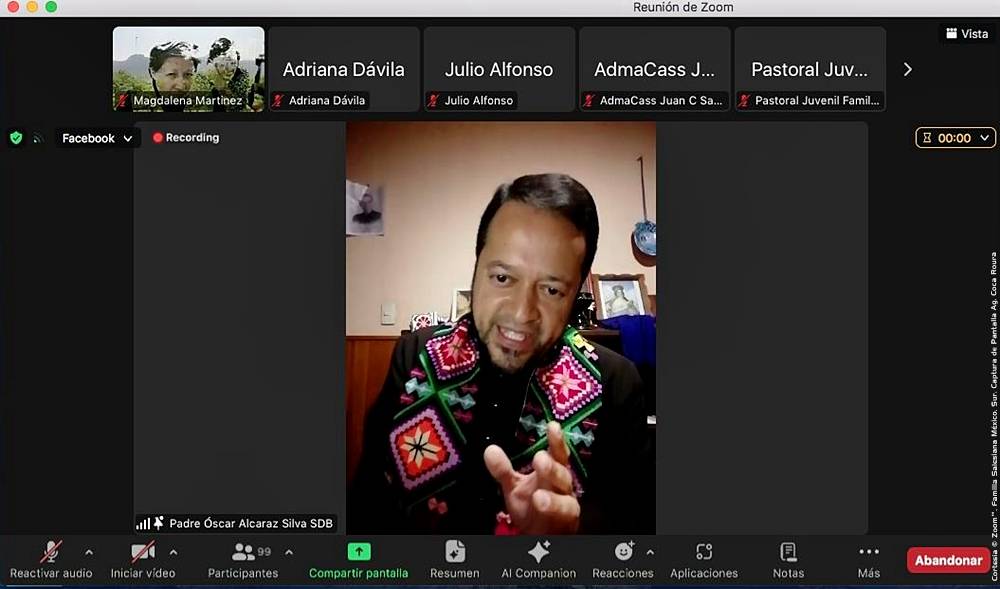Click the red Abandonar button
Viewport: 1000px width, 589px height.
point(948,560)
